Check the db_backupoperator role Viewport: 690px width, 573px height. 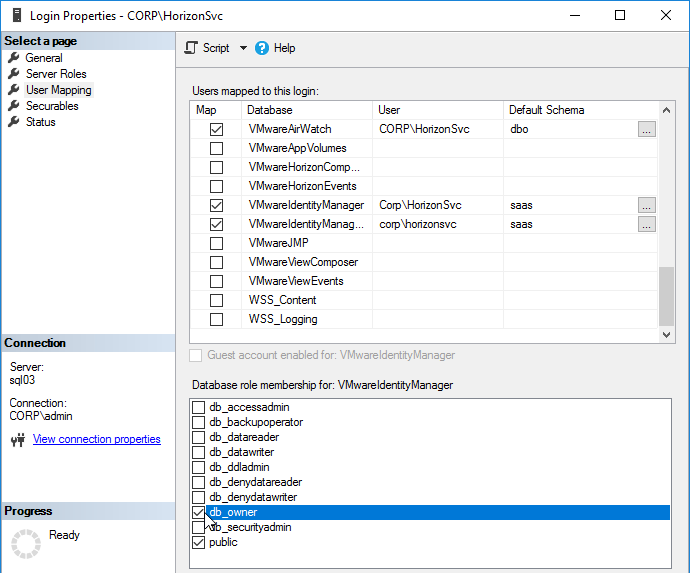click(198, 422)
